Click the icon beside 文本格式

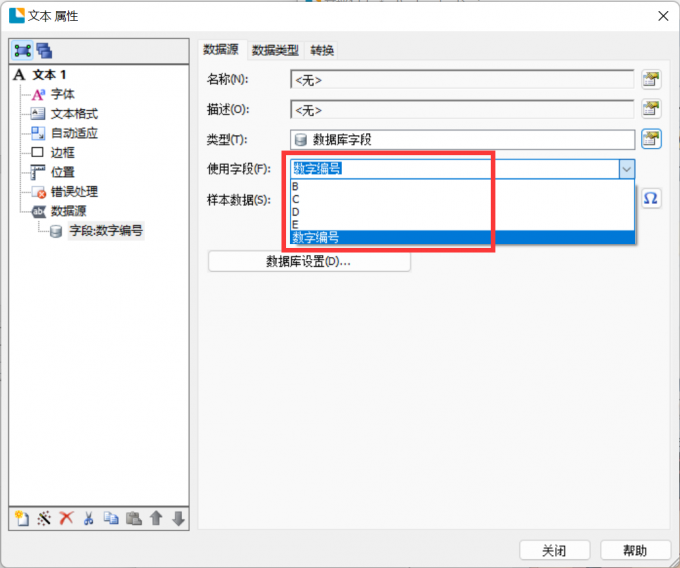coord(38,114)
